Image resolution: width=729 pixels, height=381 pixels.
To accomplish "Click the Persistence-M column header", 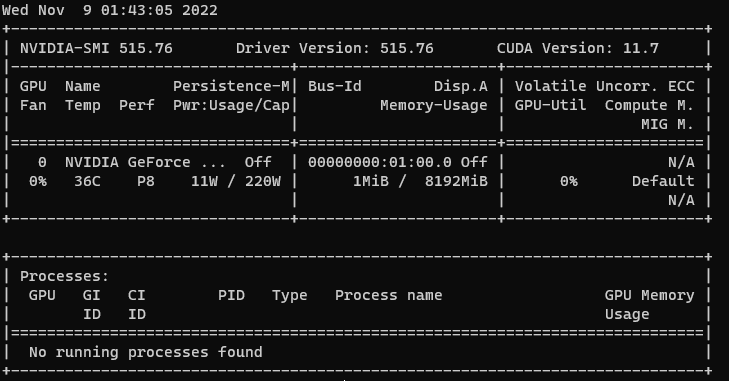I will point(231,87).
